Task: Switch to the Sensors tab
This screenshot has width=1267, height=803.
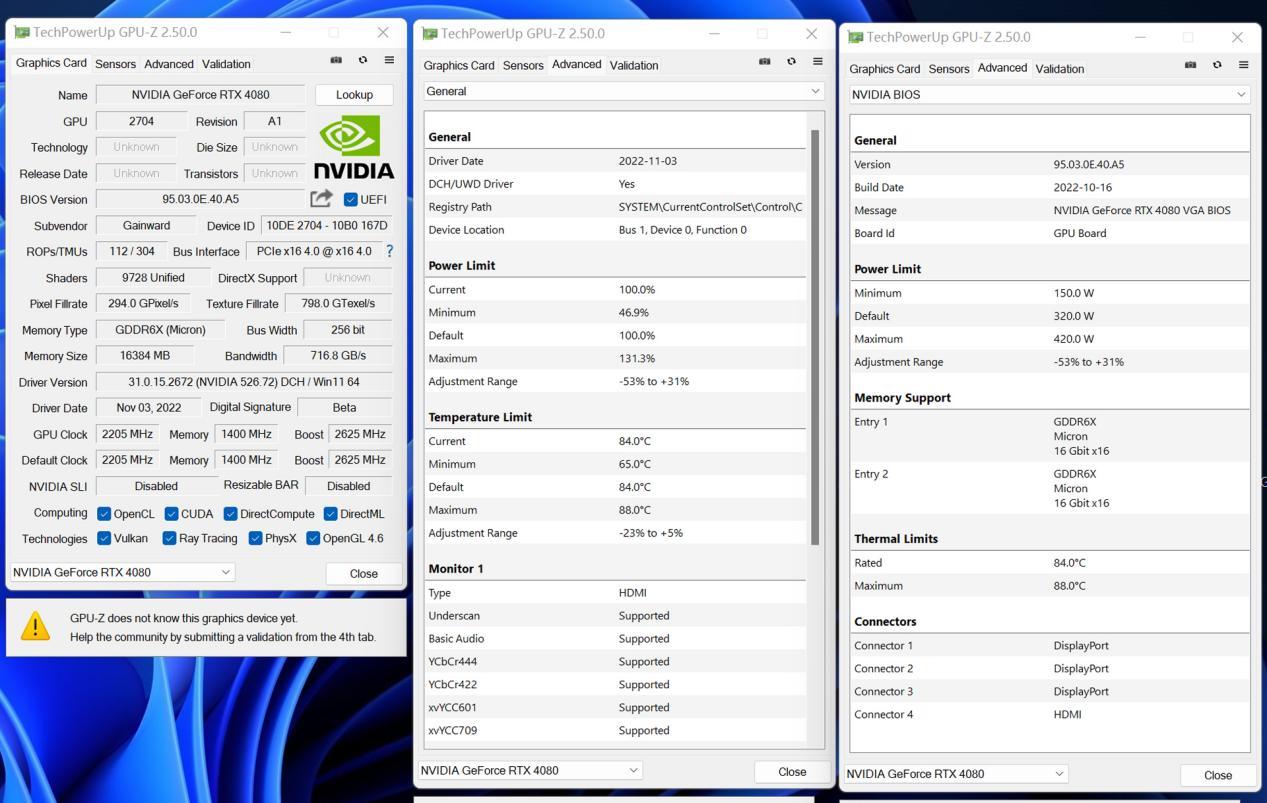Action: (115, 63)
